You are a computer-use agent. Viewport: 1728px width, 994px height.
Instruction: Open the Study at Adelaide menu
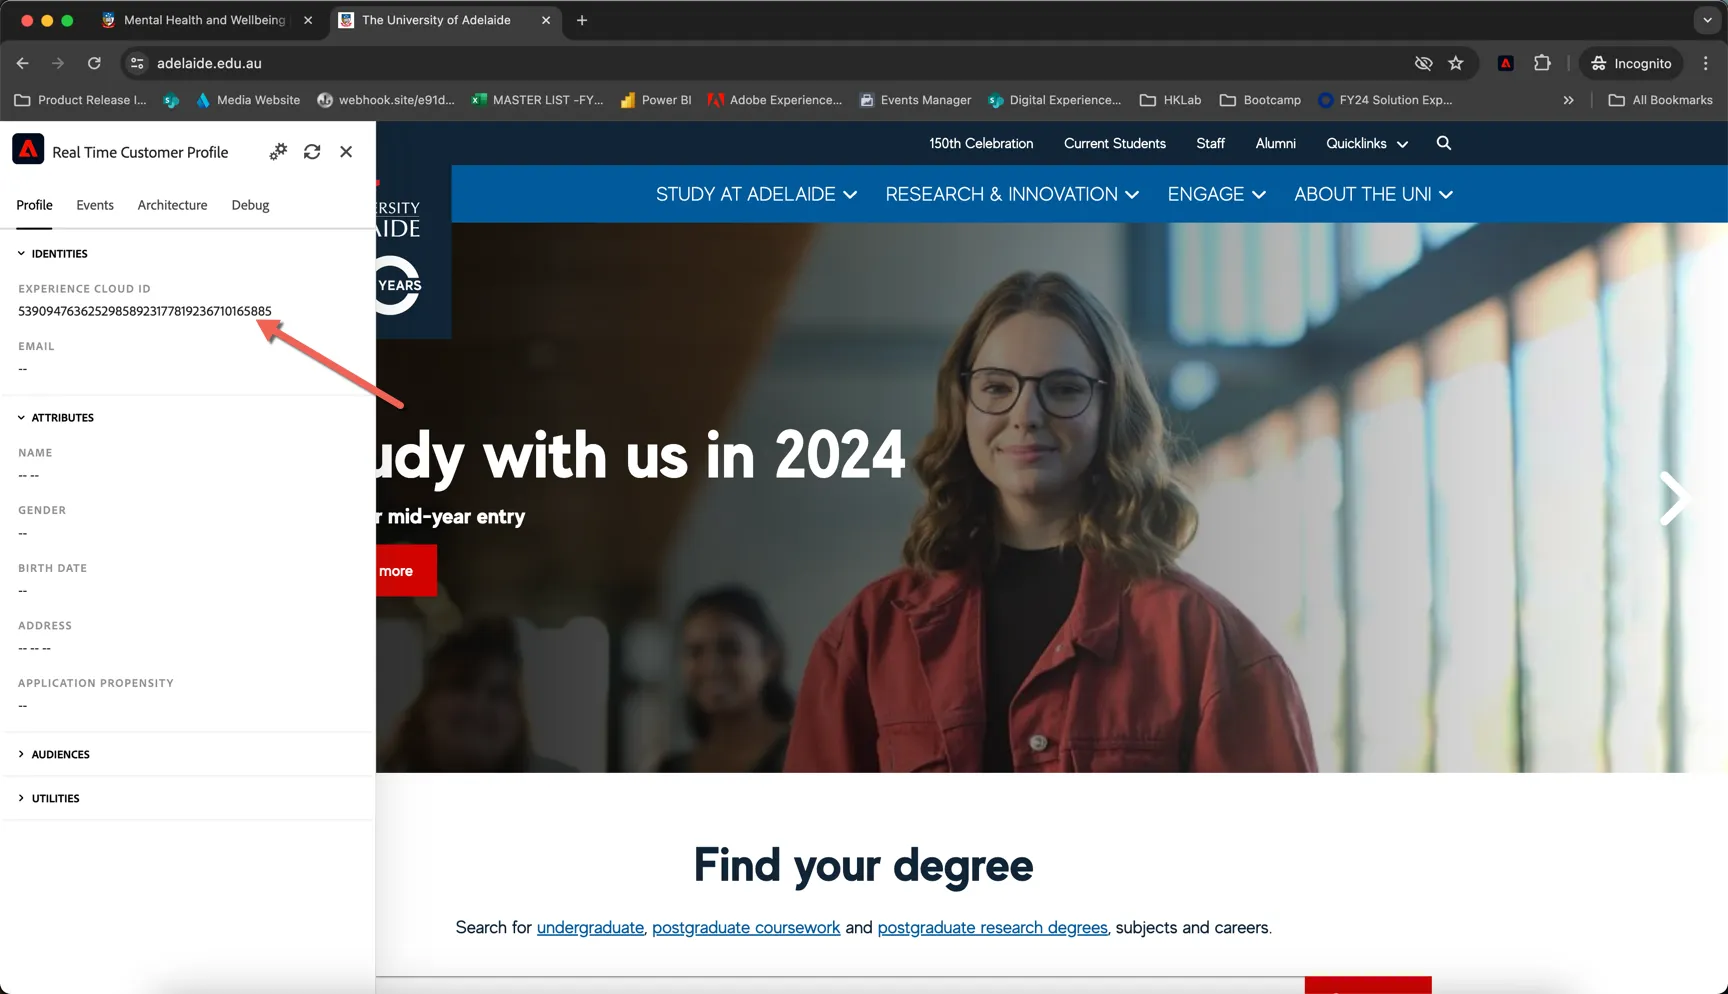coord(756,194)
